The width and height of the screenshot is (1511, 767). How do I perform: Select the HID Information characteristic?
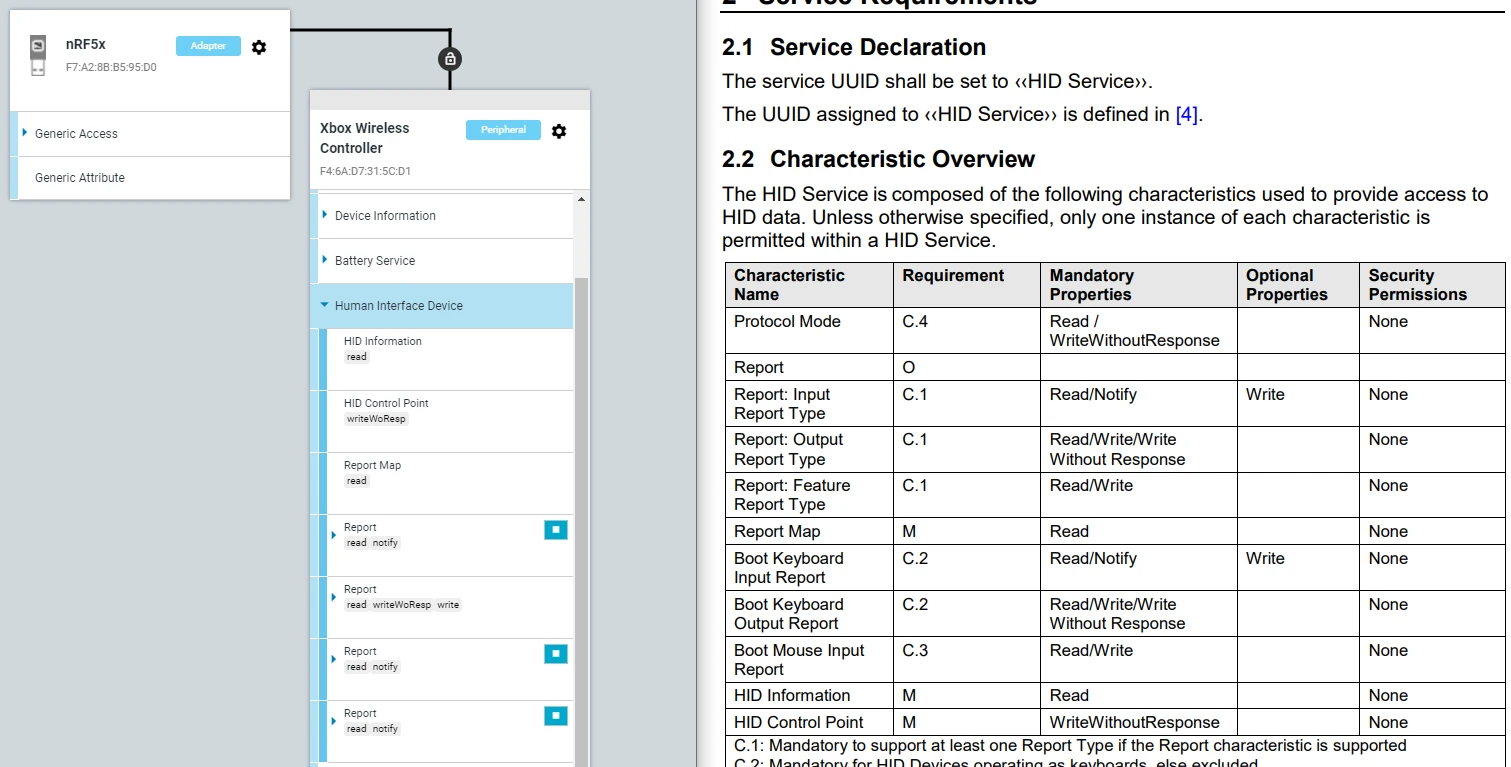[x=383, y=342]
